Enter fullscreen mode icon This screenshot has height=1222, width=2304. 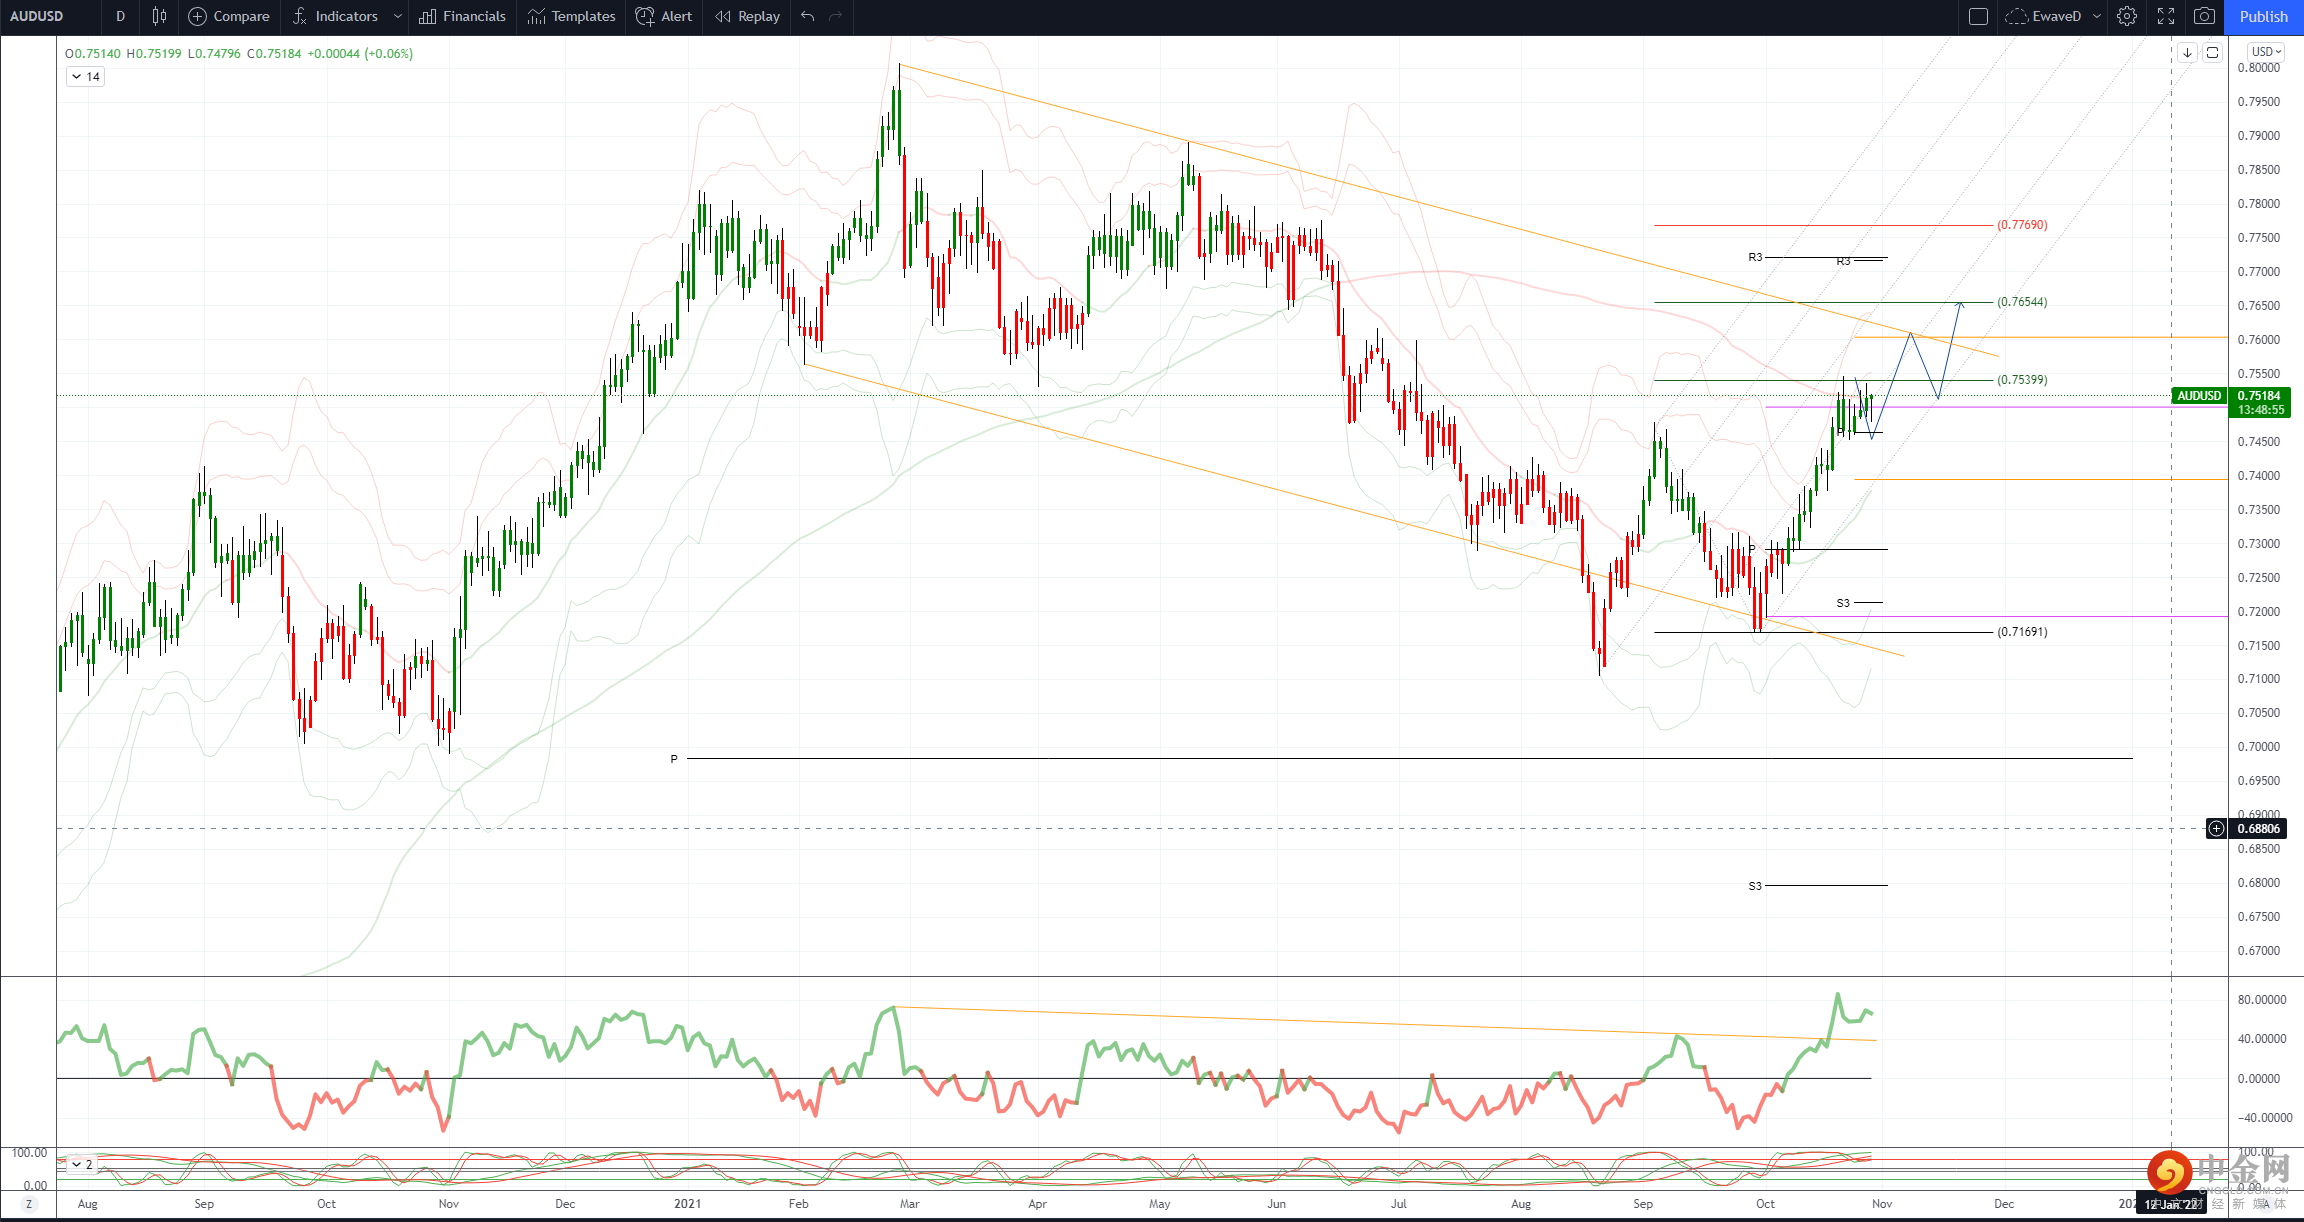tap(2166, 16)
